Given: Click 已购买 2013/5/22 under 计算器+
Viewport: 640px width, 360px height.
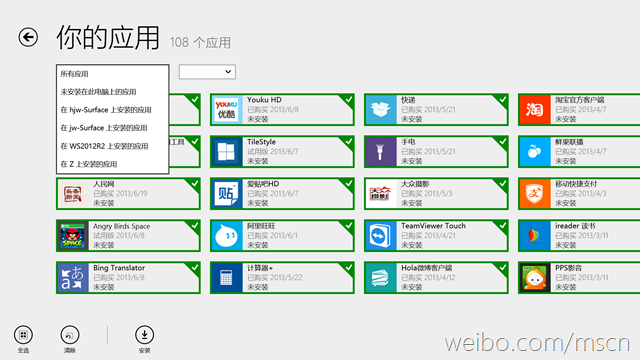Looking at the screenshot, I should pyautogui.click(x=275, y=278).
